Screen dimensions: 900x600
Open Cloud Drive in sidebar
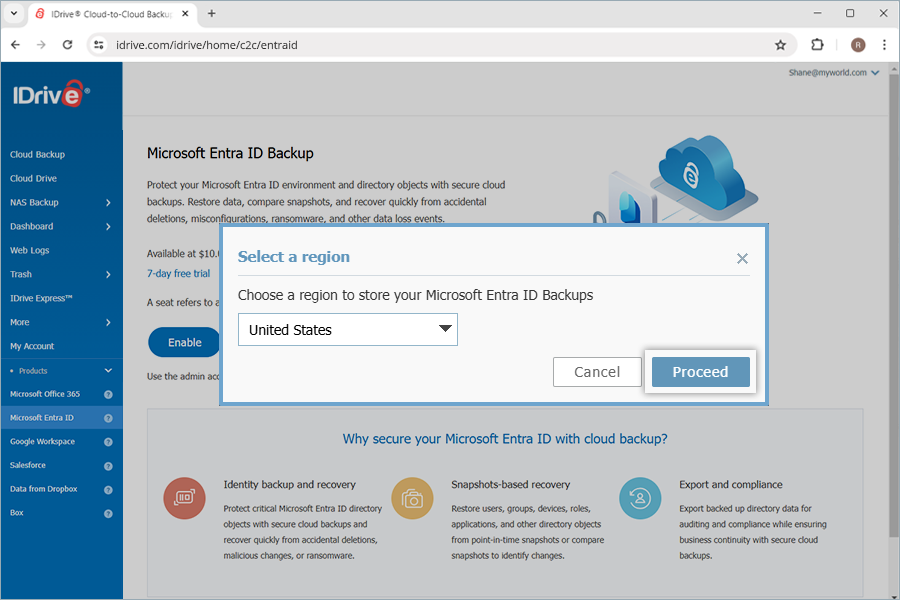[33, 179]
